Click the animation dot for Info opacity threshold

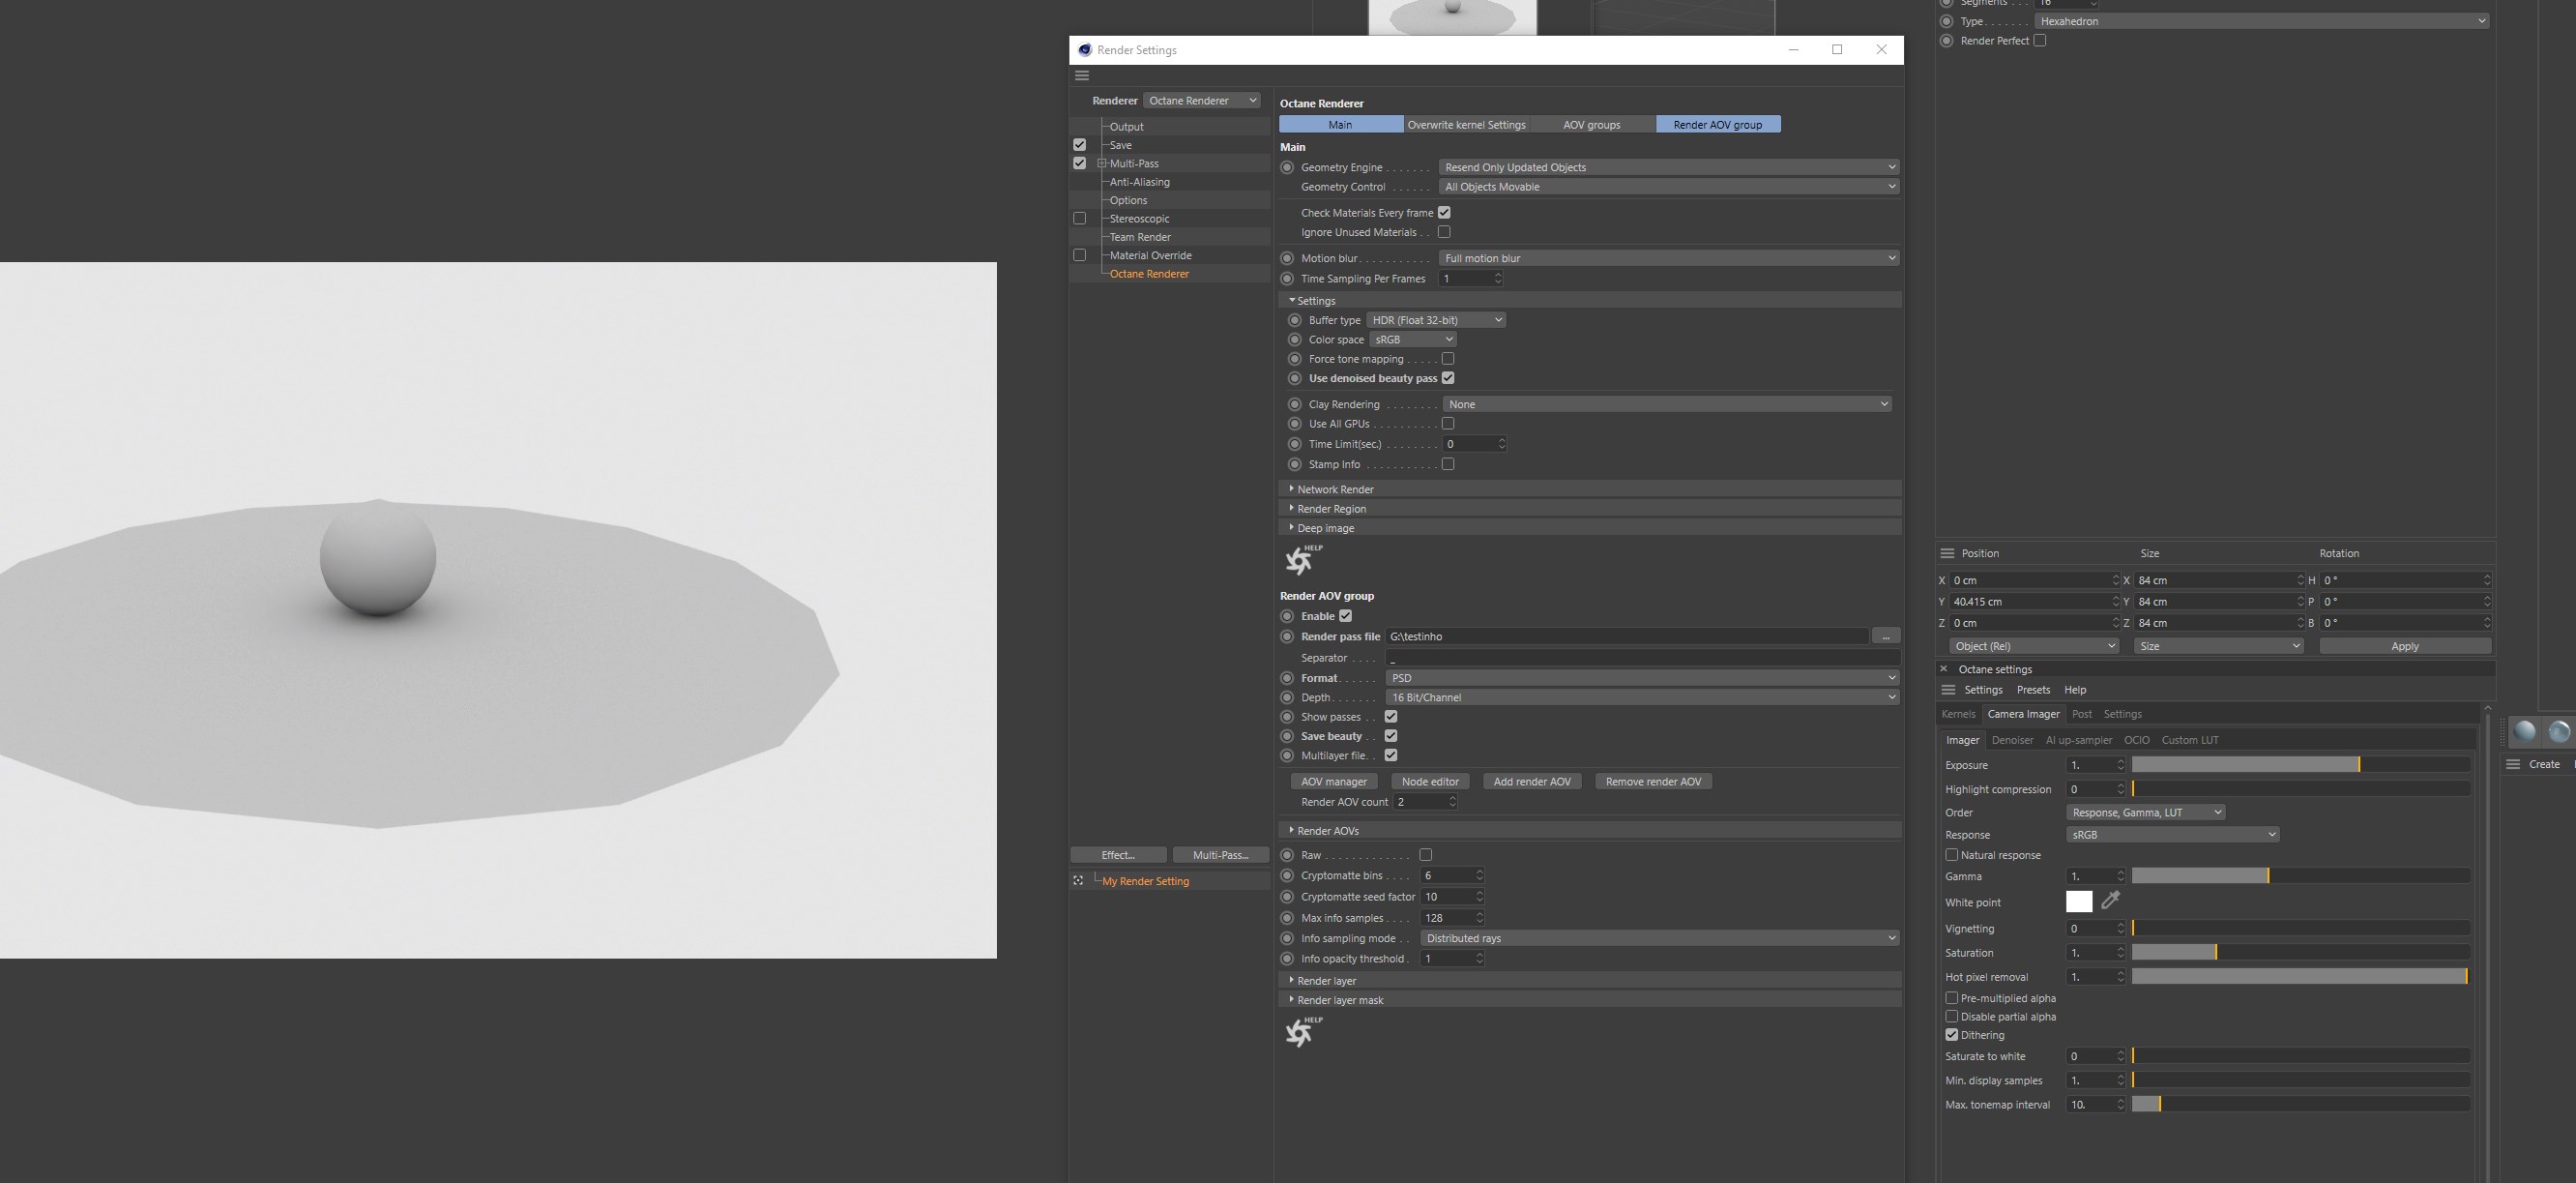1287,959
